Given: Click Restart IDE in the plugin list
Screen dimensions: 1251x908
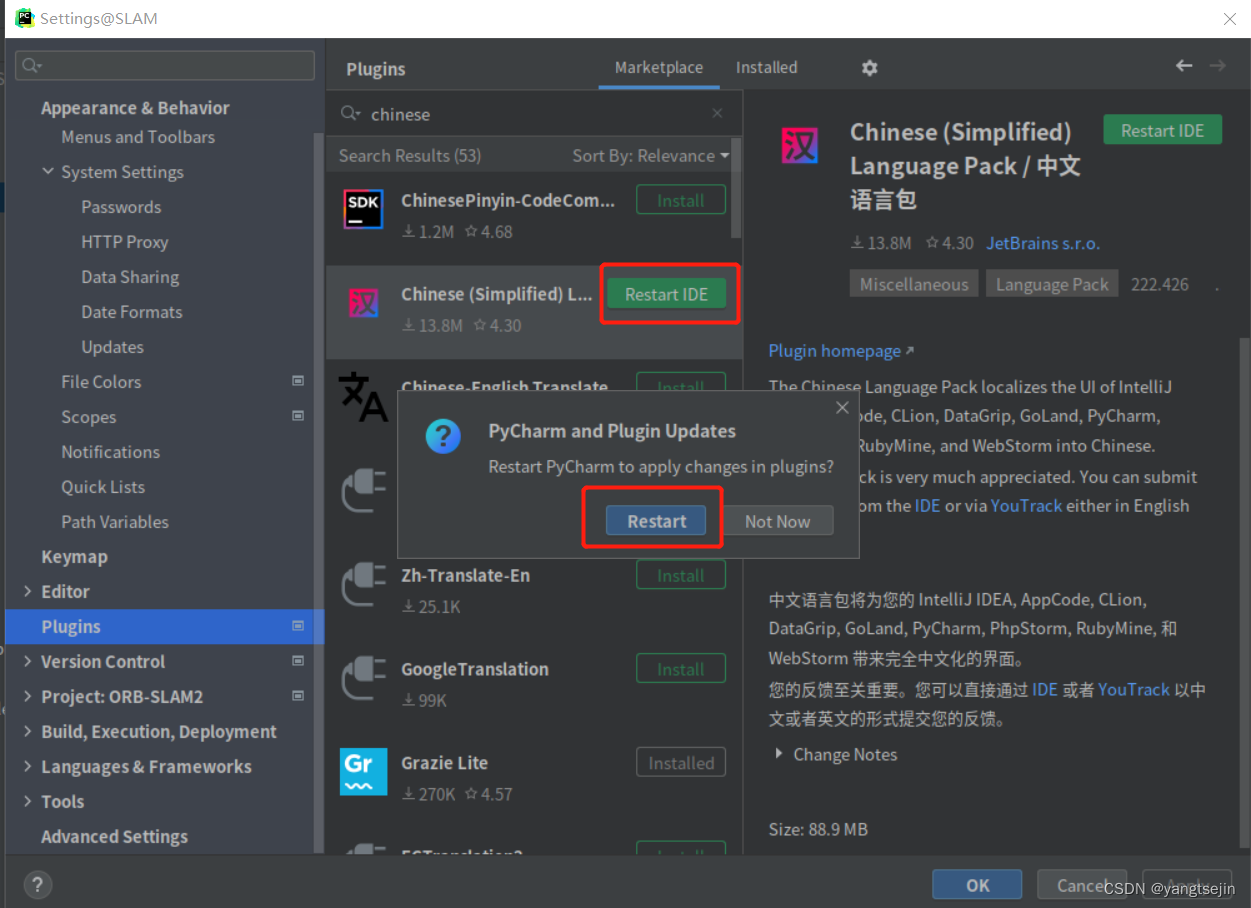Looking at the screenshot, I should coord(667,294).
